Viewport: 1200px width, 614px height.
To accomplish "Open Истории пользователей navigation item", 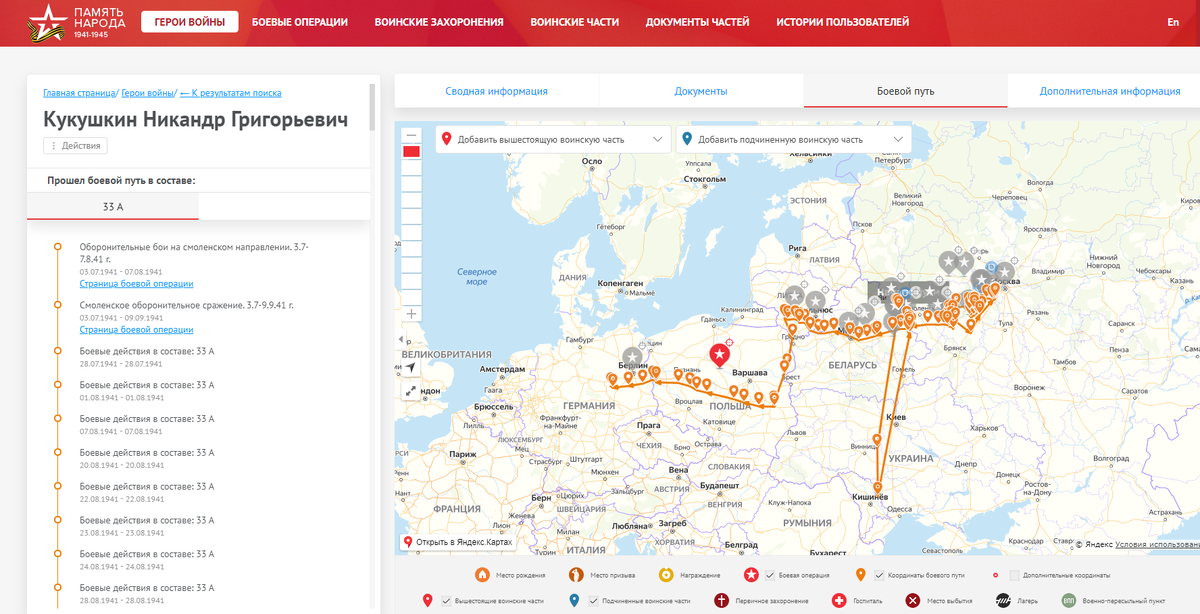I will tap(843, 22).
